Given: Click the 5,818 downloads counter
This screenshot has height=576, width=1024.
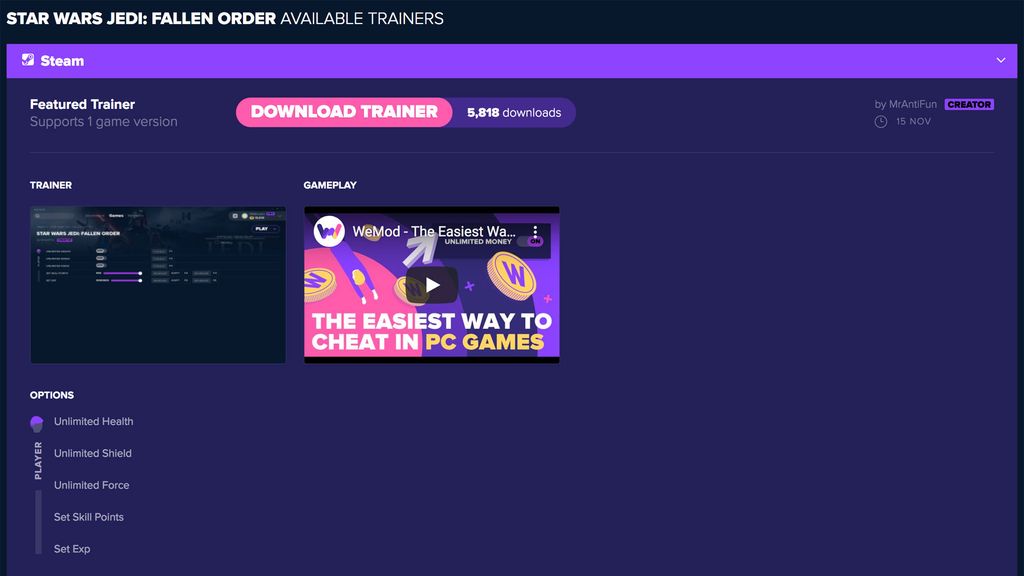Looking at the screenshot, I should tap(514, 112).
